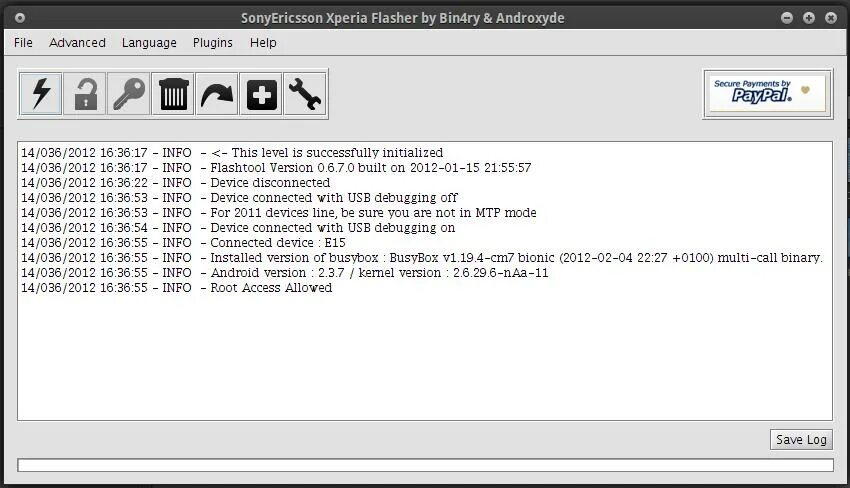Click the wrench tools icon
Image resolution: width=850 pixels, height=488 pixels.
pos(305,94)
